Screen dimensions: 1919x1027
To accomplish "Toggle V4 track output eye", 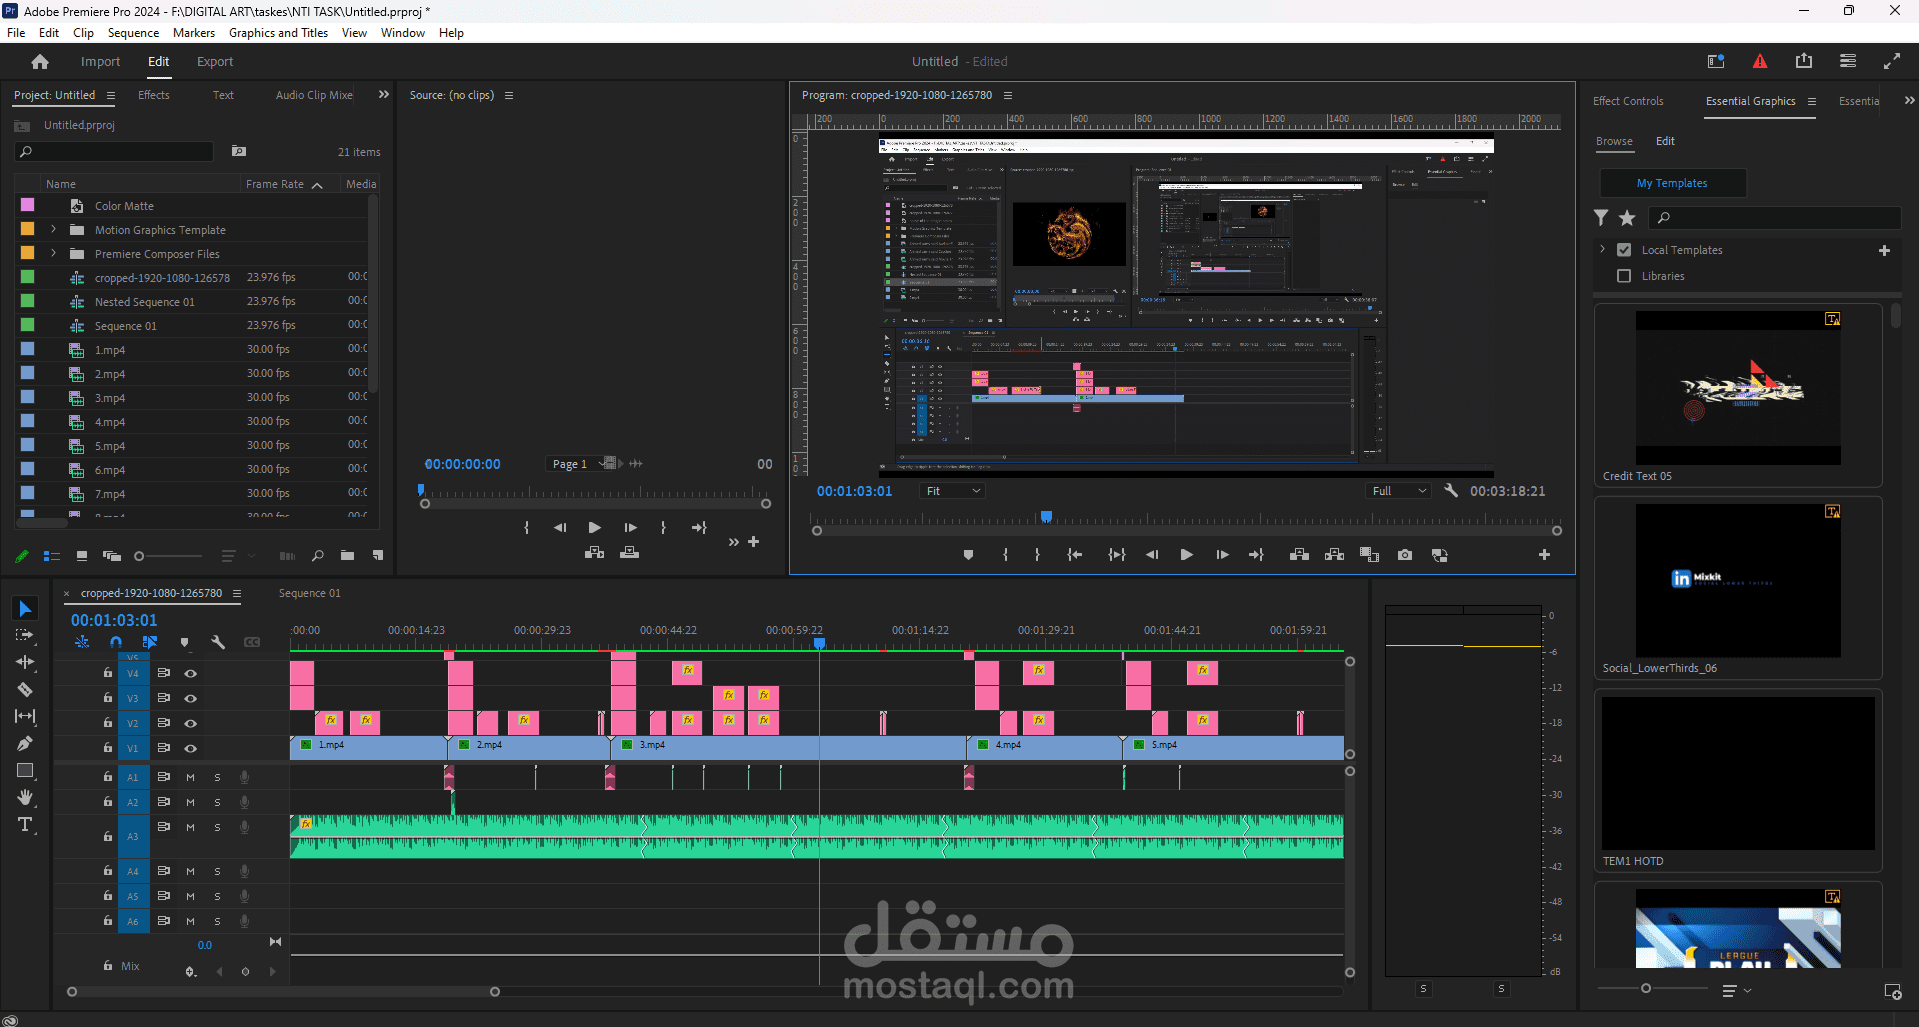I will tap(190, 673).
